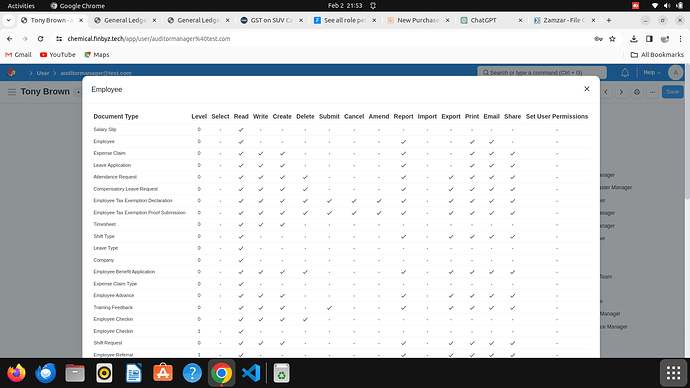Reload the current page
The height and width of the screenshot is (388, 690).
(x=40, y=39)
